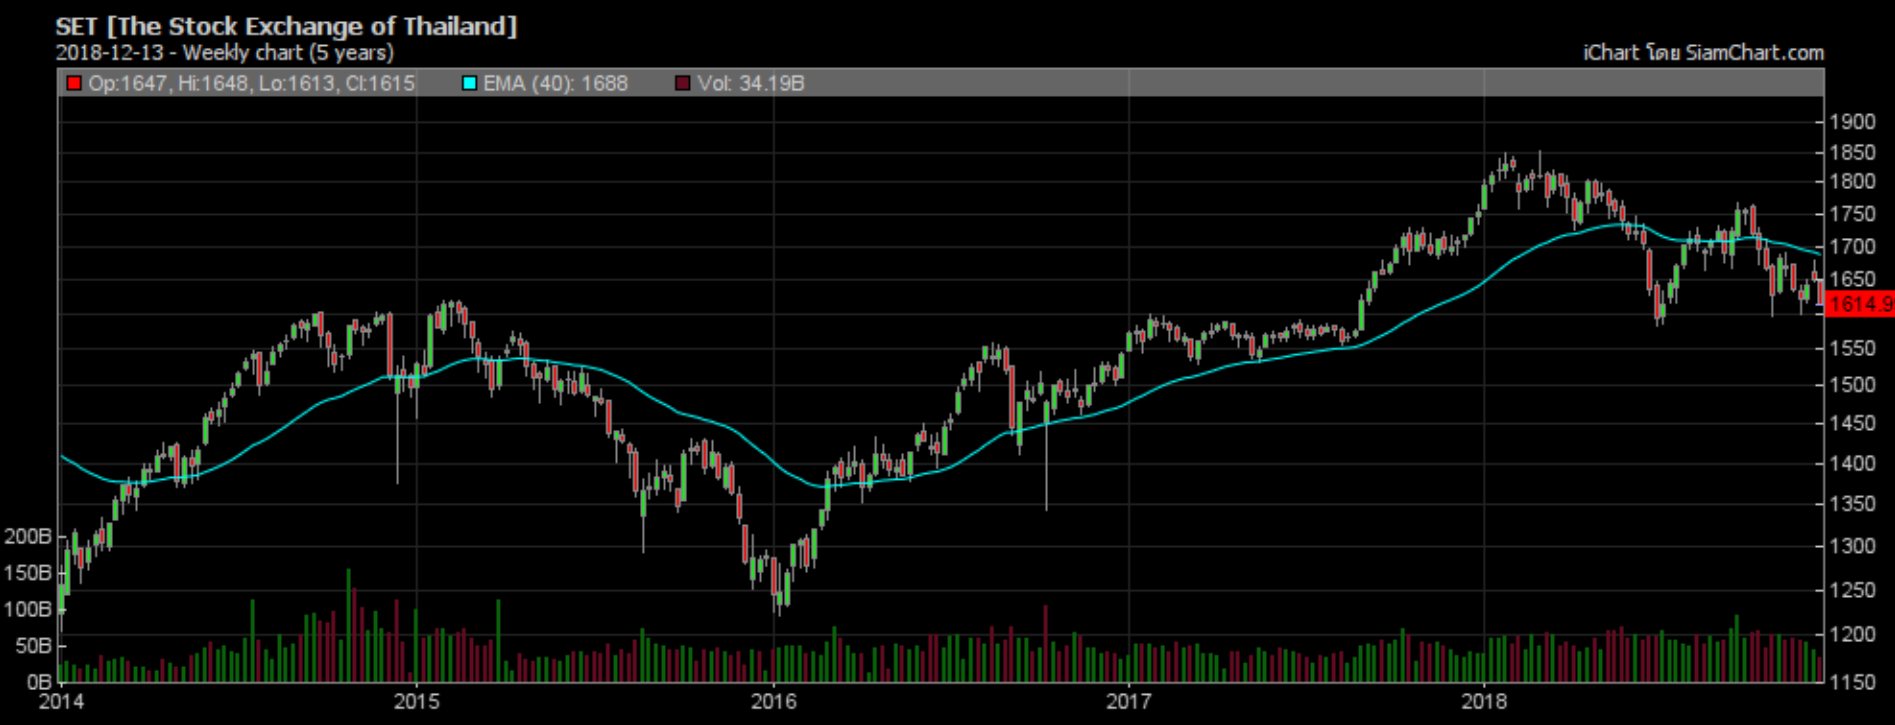Click the 2017 x-axis label

coord(1129,701)
